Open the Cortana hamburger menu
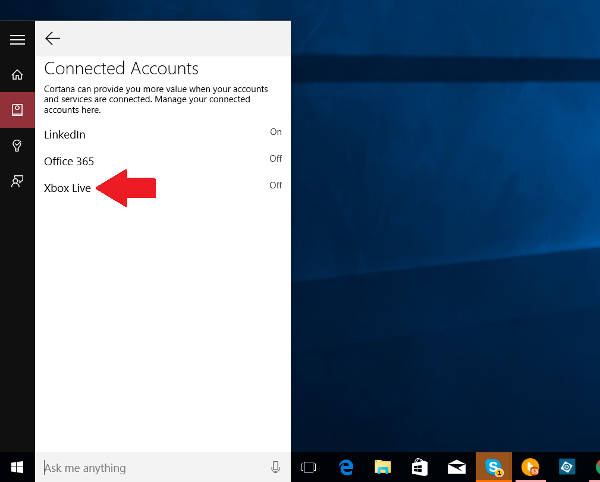 click(17, 39)
